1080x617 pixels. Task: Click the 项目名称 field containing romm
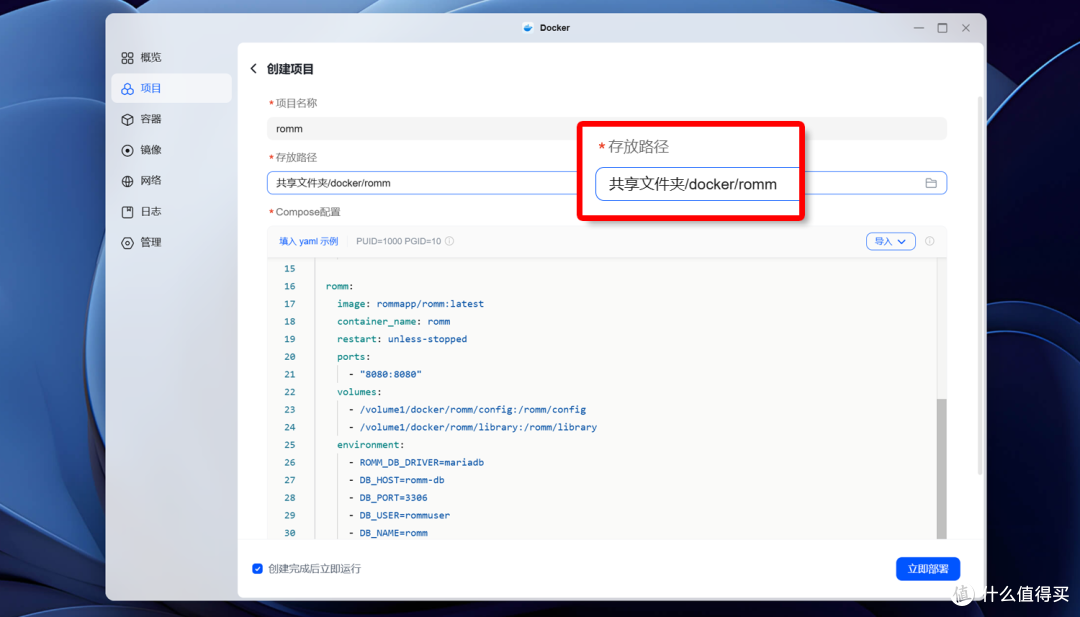[x=607, y=129]
